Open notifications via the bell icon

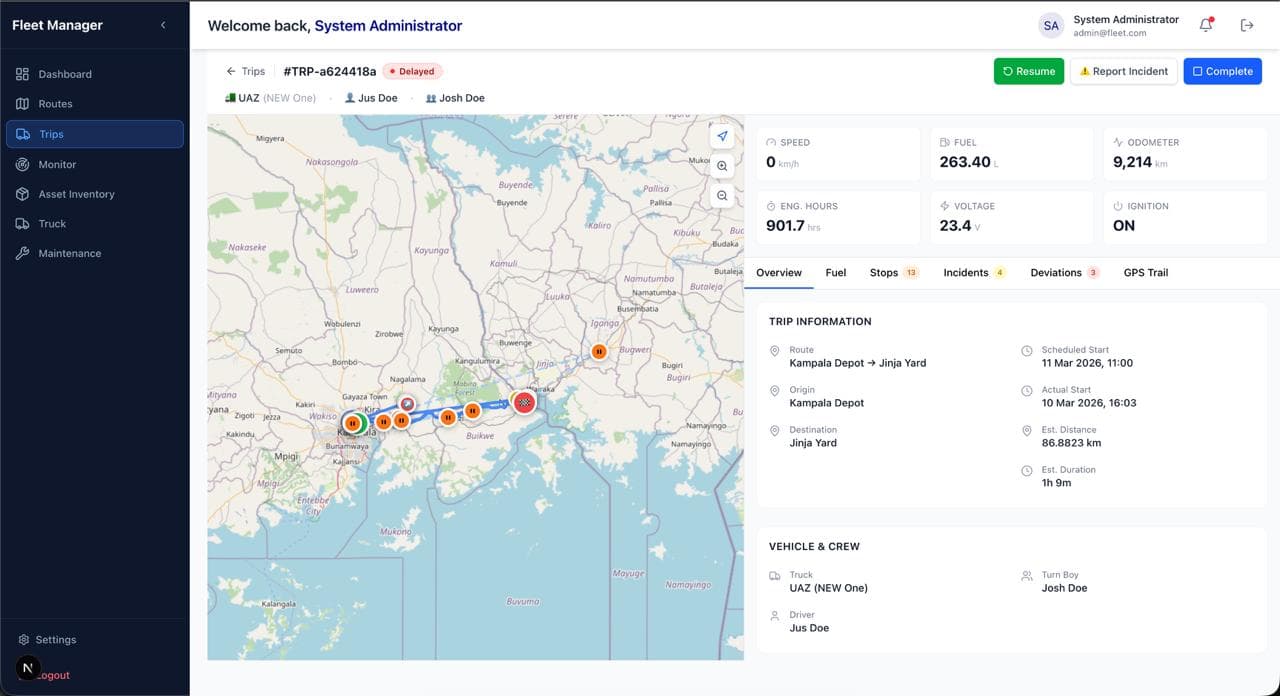[x=1205, y=25]
